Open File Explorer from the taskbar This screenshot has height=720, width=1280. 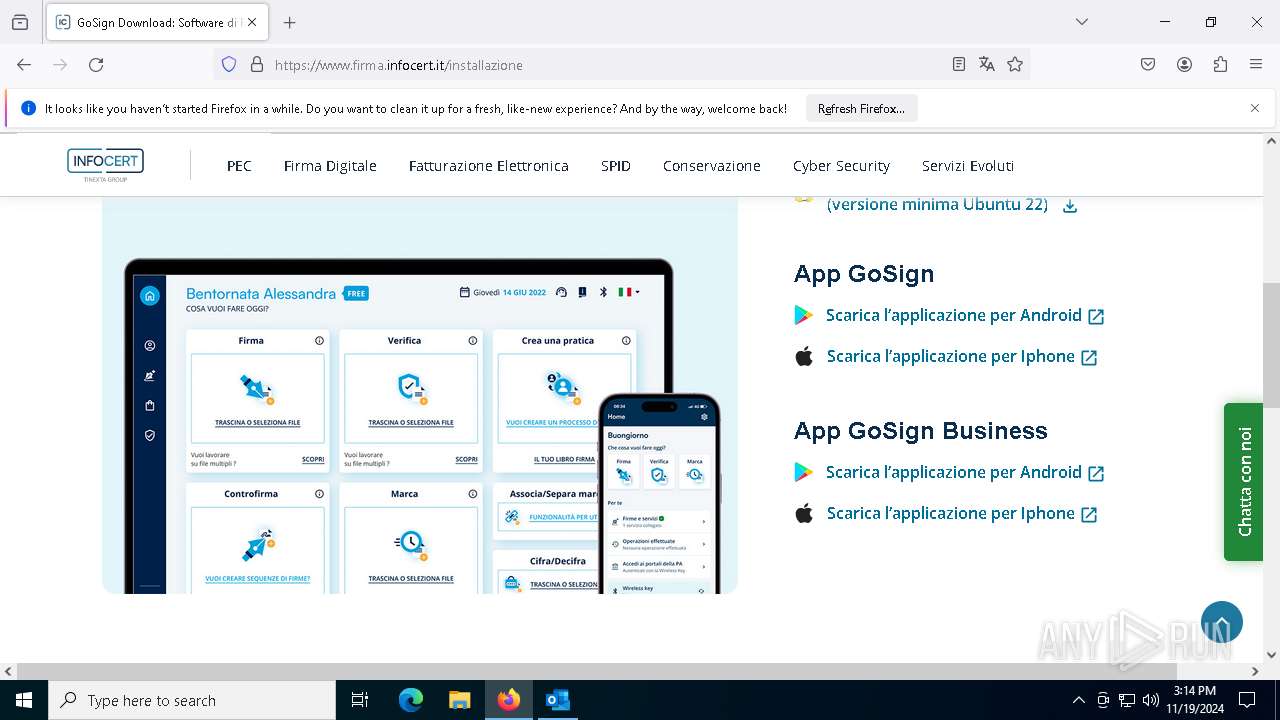(460, 700)
